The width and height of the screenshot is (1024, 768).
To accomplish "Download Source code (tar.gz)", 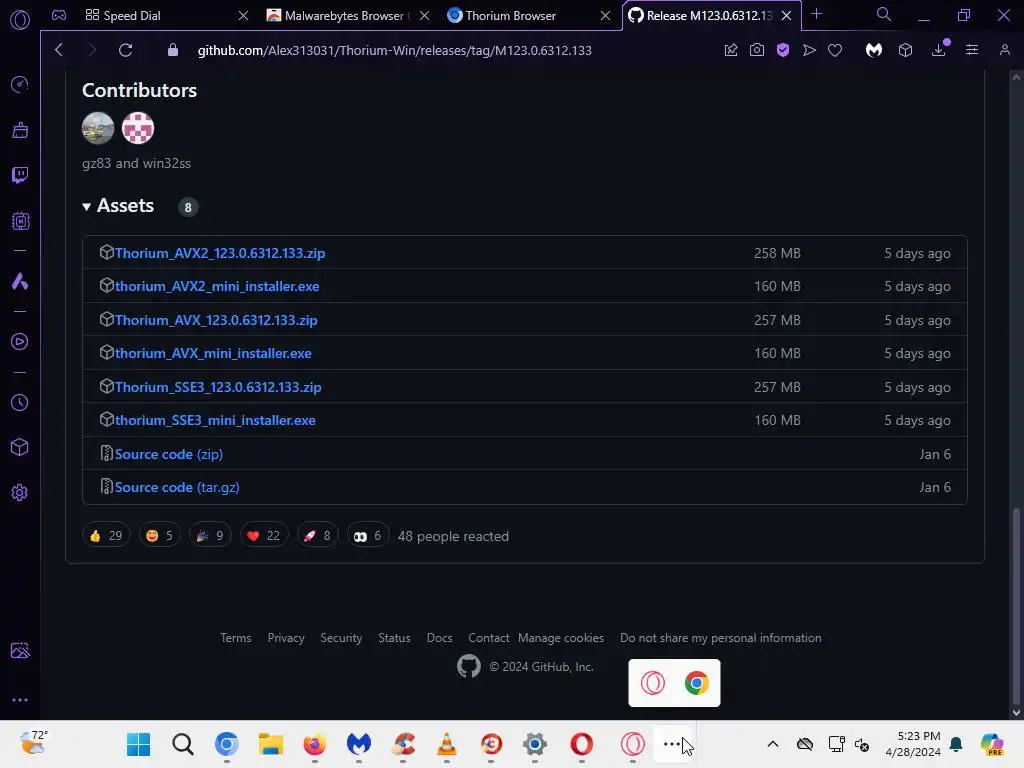I will tap(177, 488).
